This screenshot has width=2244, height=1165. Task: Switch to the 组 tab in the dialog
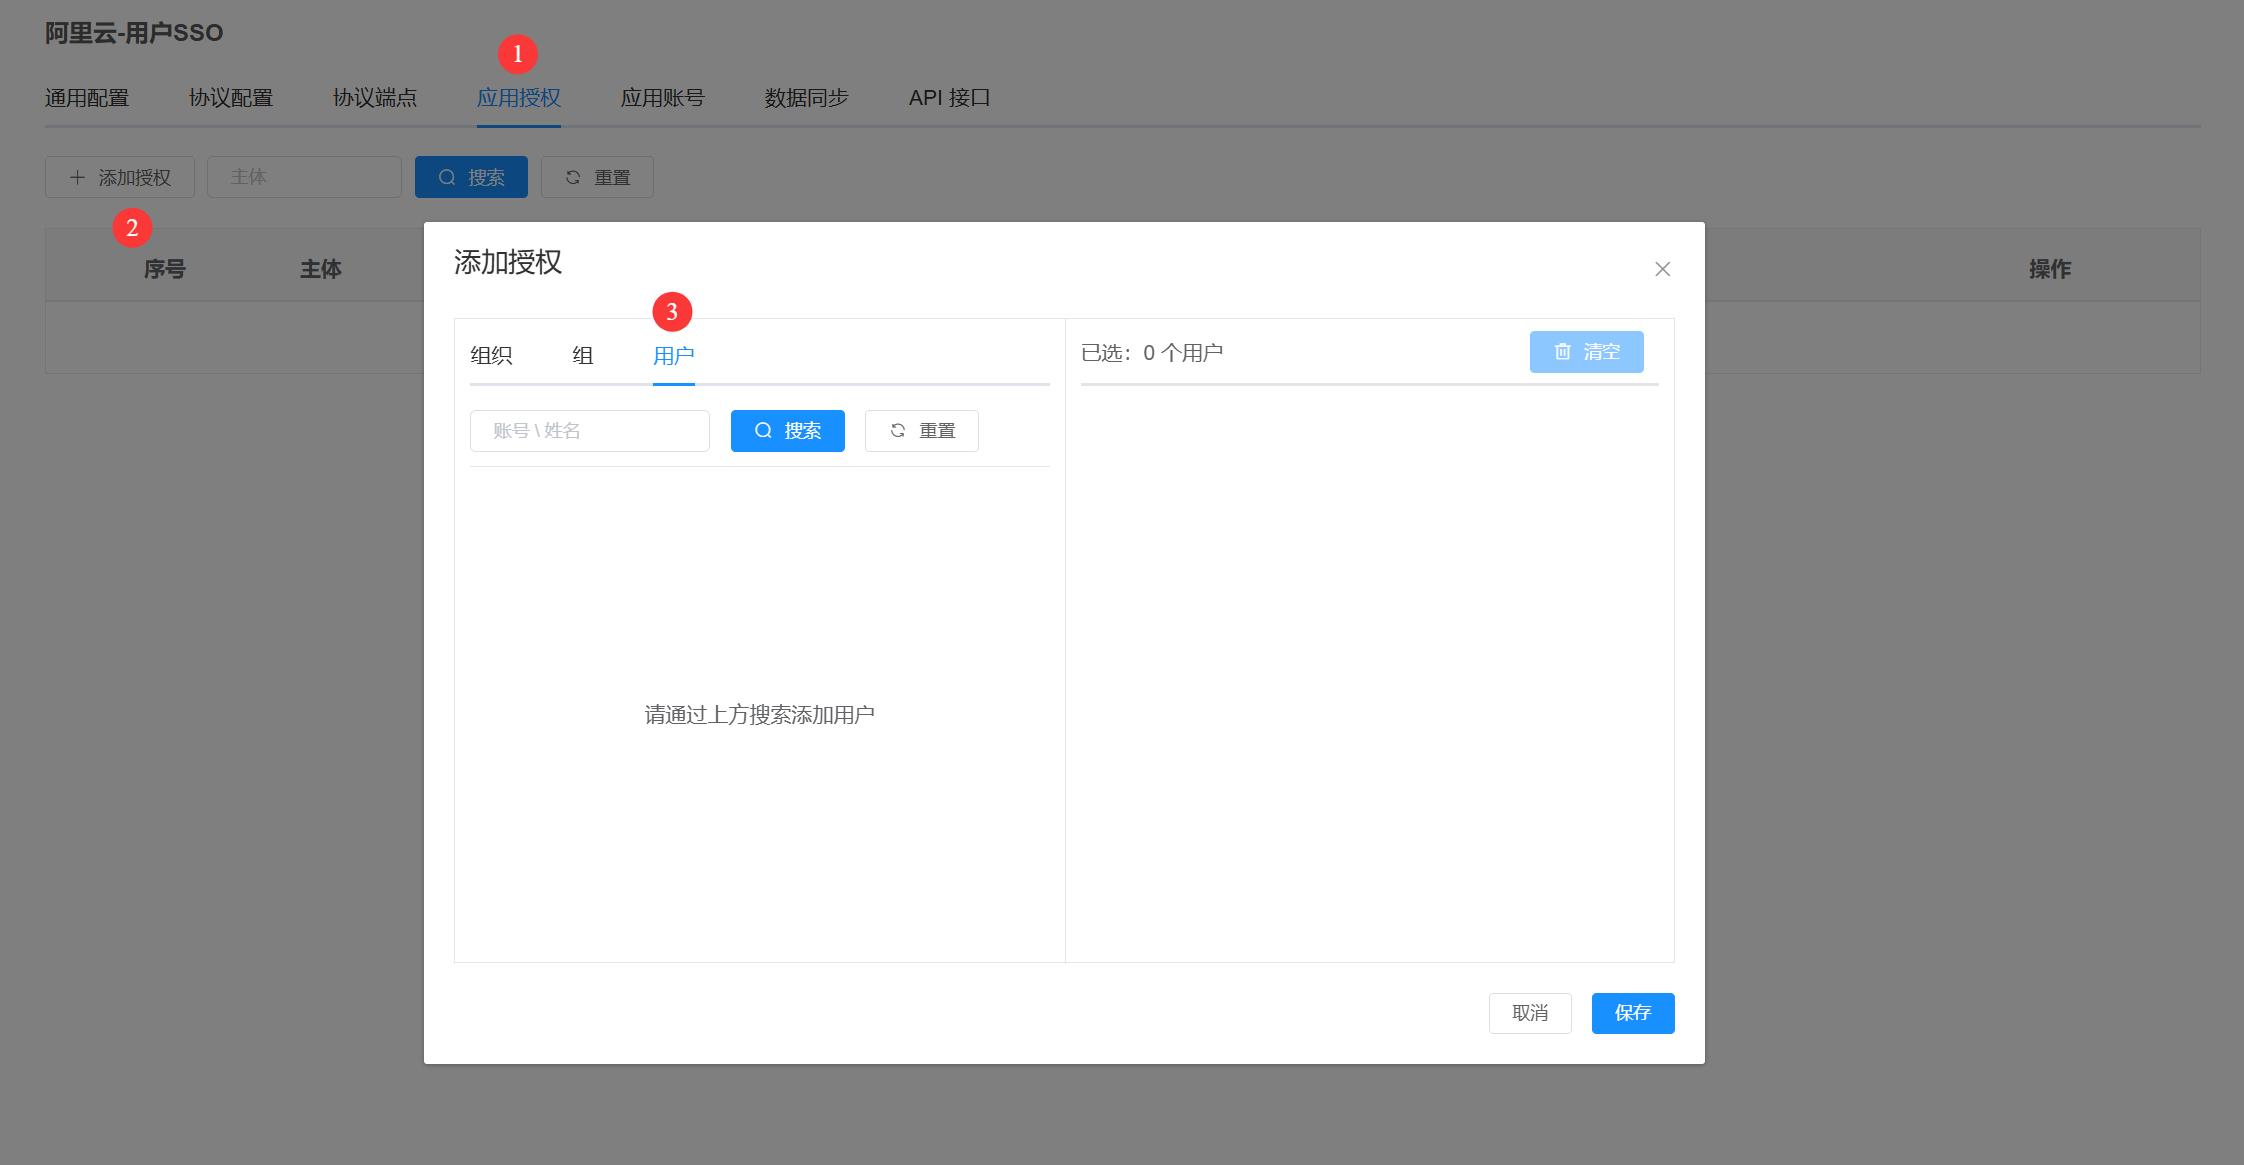pos(582,356)
